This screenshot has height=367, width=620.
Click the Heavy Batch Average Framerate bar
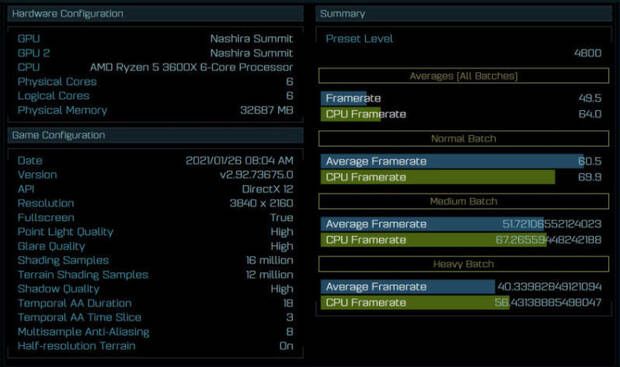[408, 287]
